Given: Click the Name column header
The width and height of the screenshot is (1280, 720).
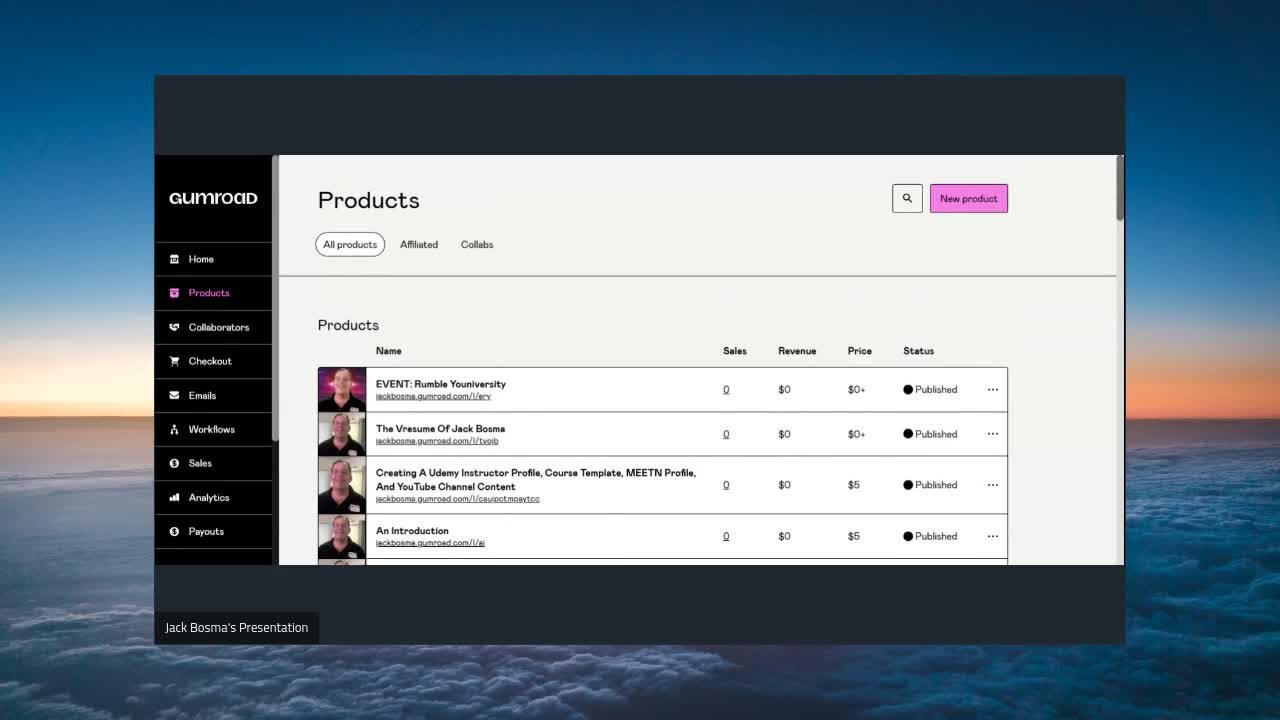Looking at the screenshot, I should [388, 351].
